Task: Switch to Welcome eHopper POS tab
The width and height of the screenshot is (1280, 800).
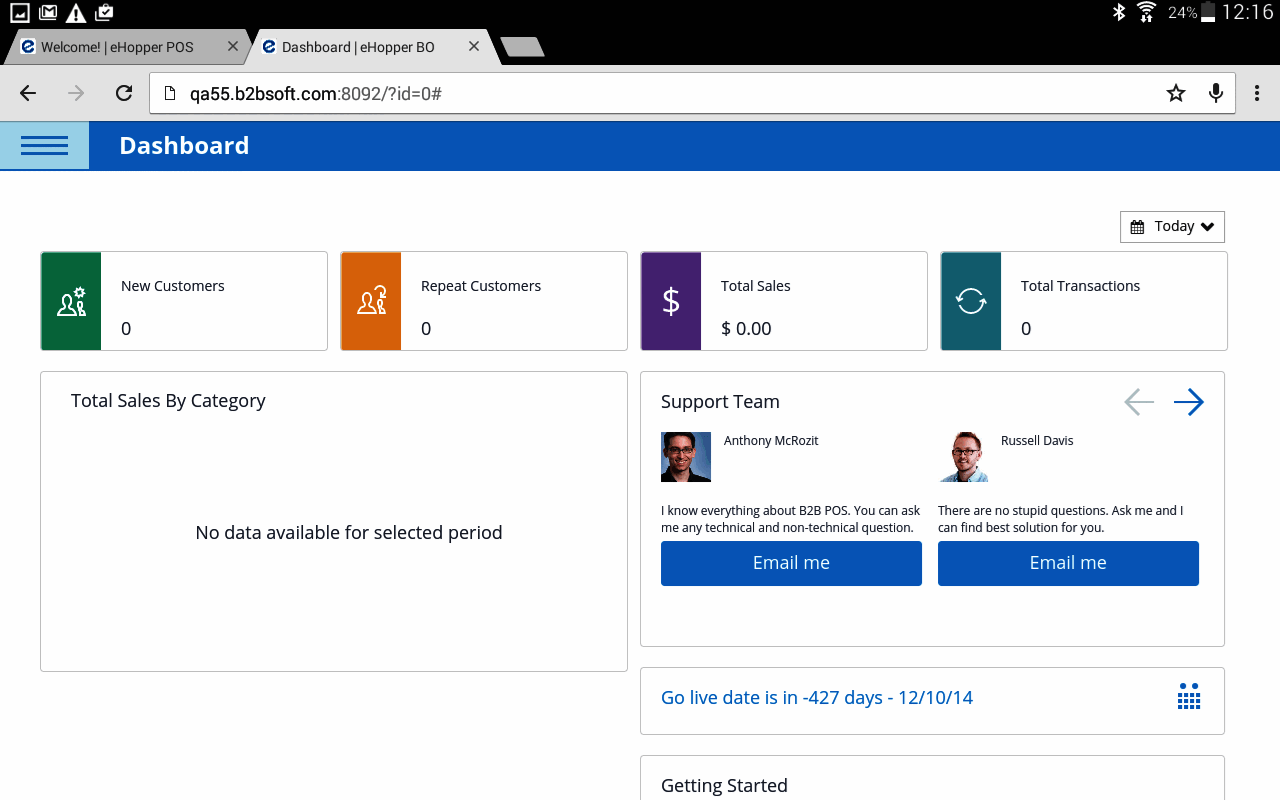Action: click(x=118, y=47)
